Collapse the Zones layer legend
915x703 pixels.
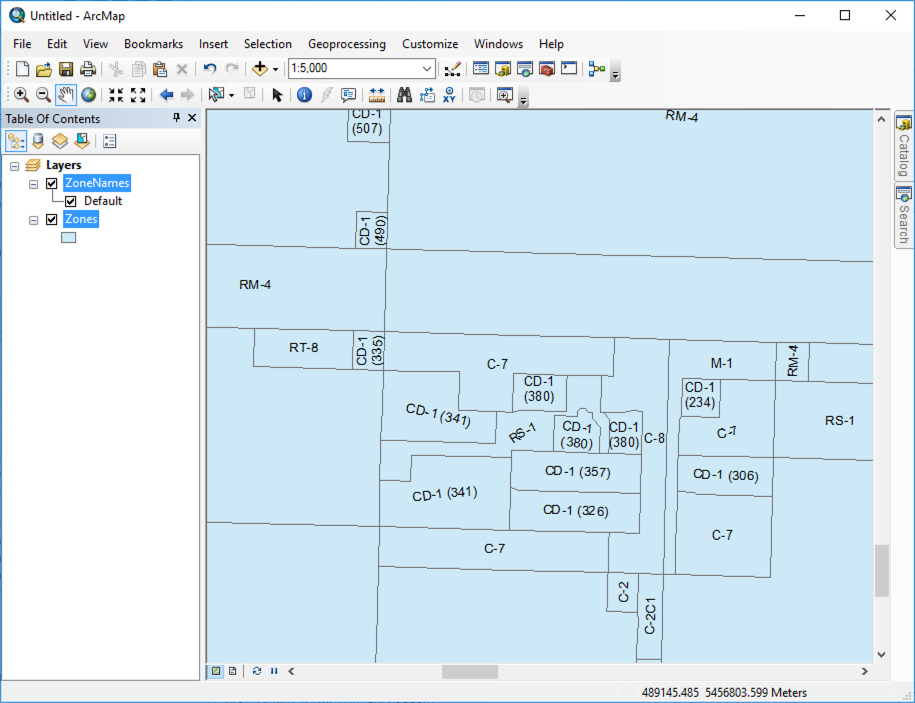34,220
